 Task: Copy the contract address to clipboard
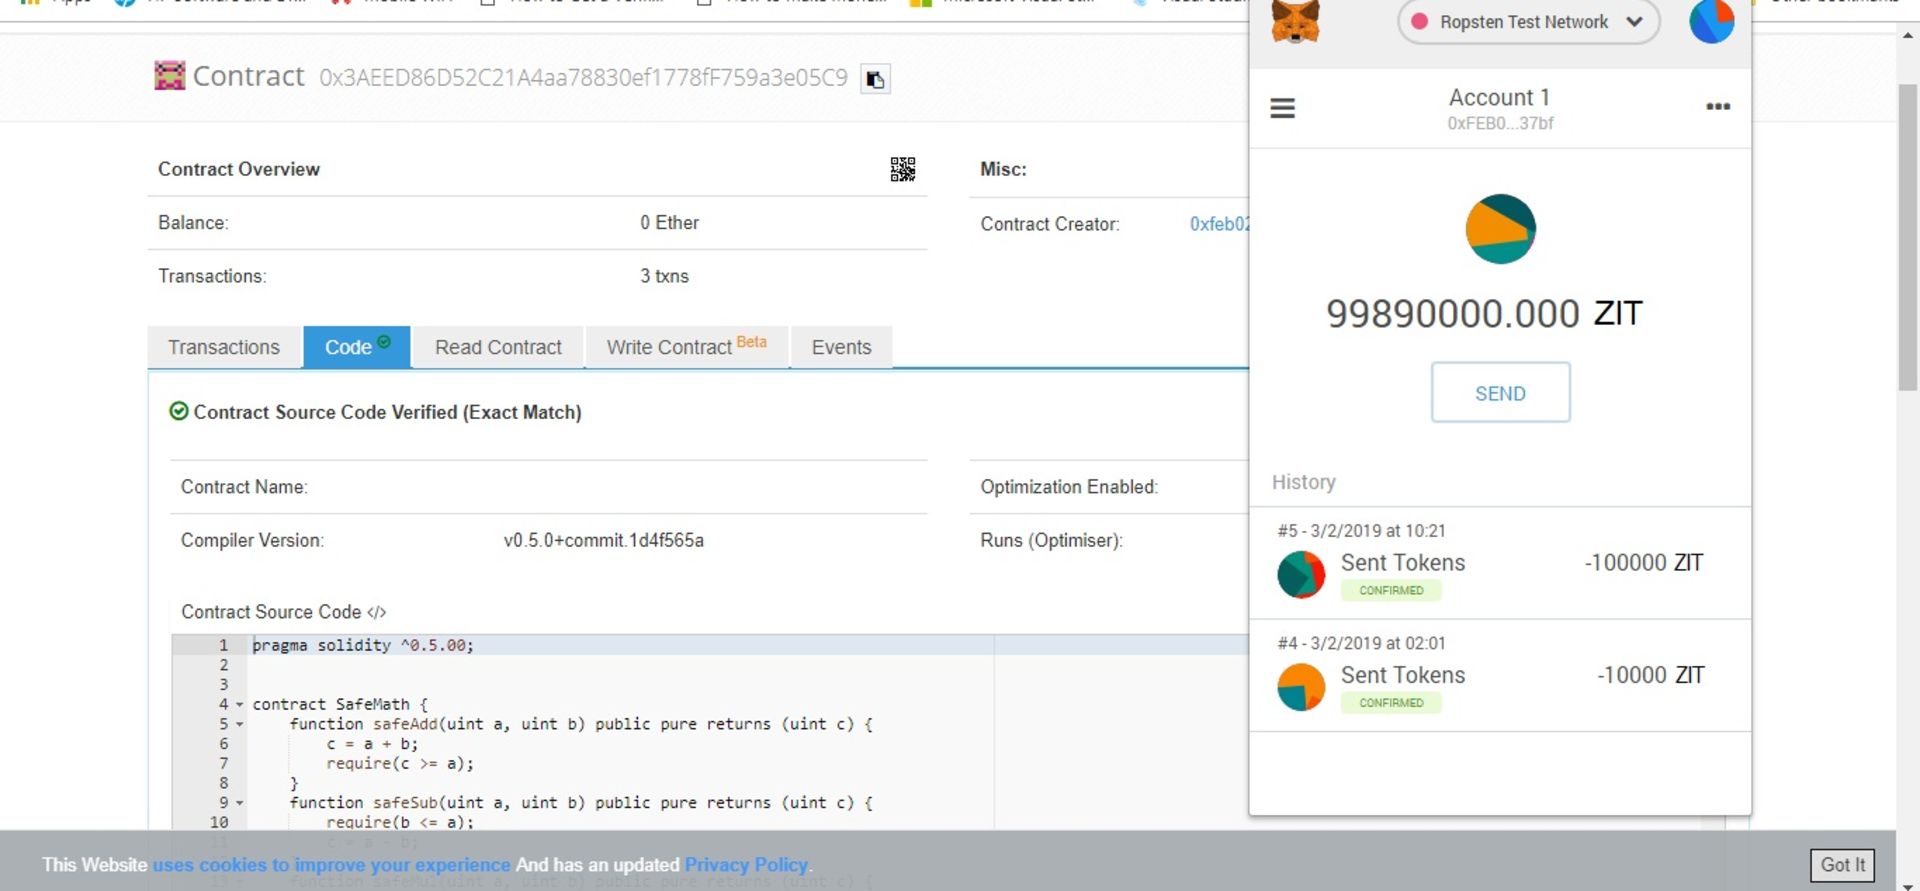pyautogui.click(x=875, y=79)
